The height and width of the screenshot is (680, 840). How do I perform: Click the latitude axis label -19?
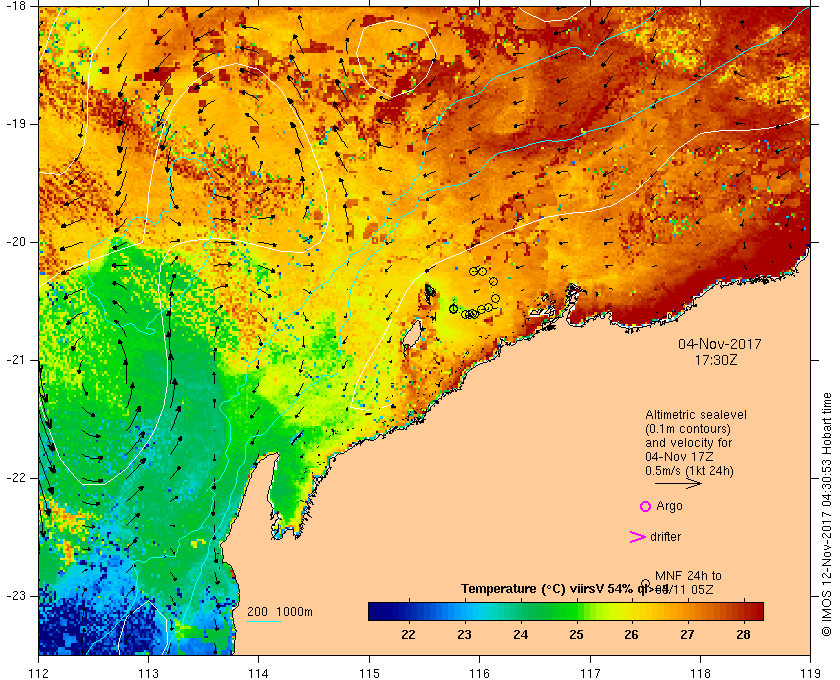14,124
